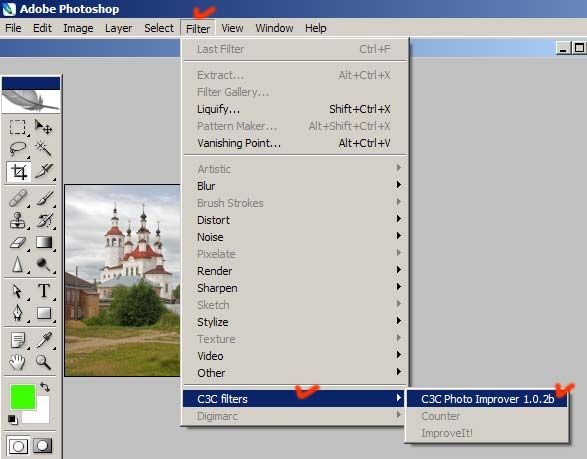Select the Move tool
The width and height of the screenshot is (587, 459).
click(43, 127)
